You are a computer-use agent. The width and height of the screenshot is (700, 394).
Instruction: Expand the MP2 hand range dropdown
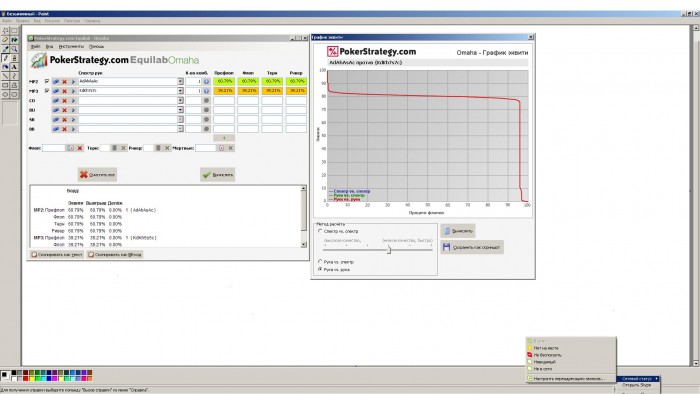coord(180,82)
